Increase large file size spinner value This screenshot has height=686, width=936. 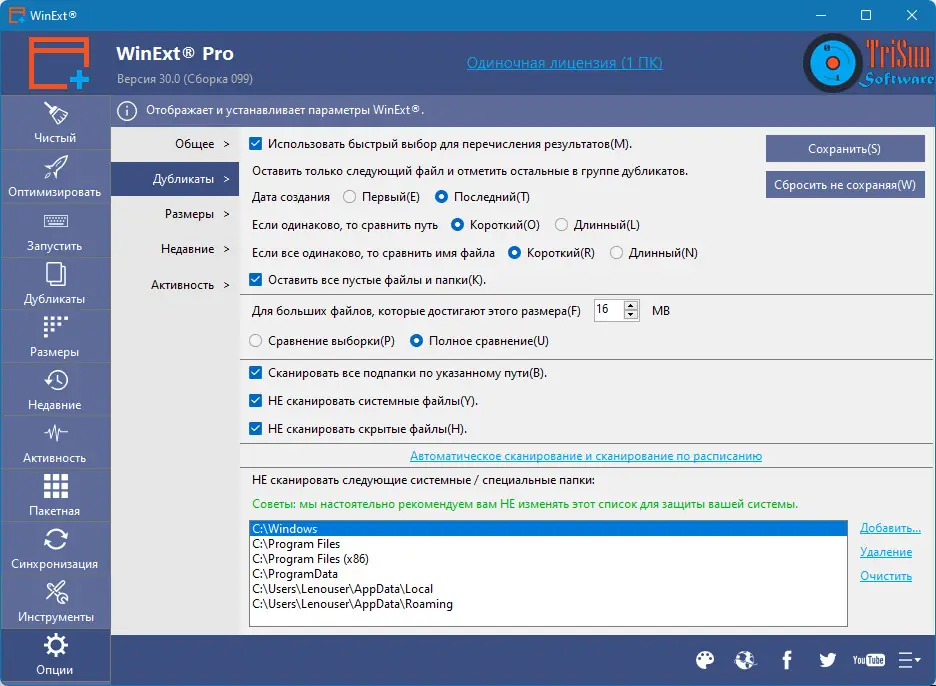pyautogui.click(x=631, y=306)
